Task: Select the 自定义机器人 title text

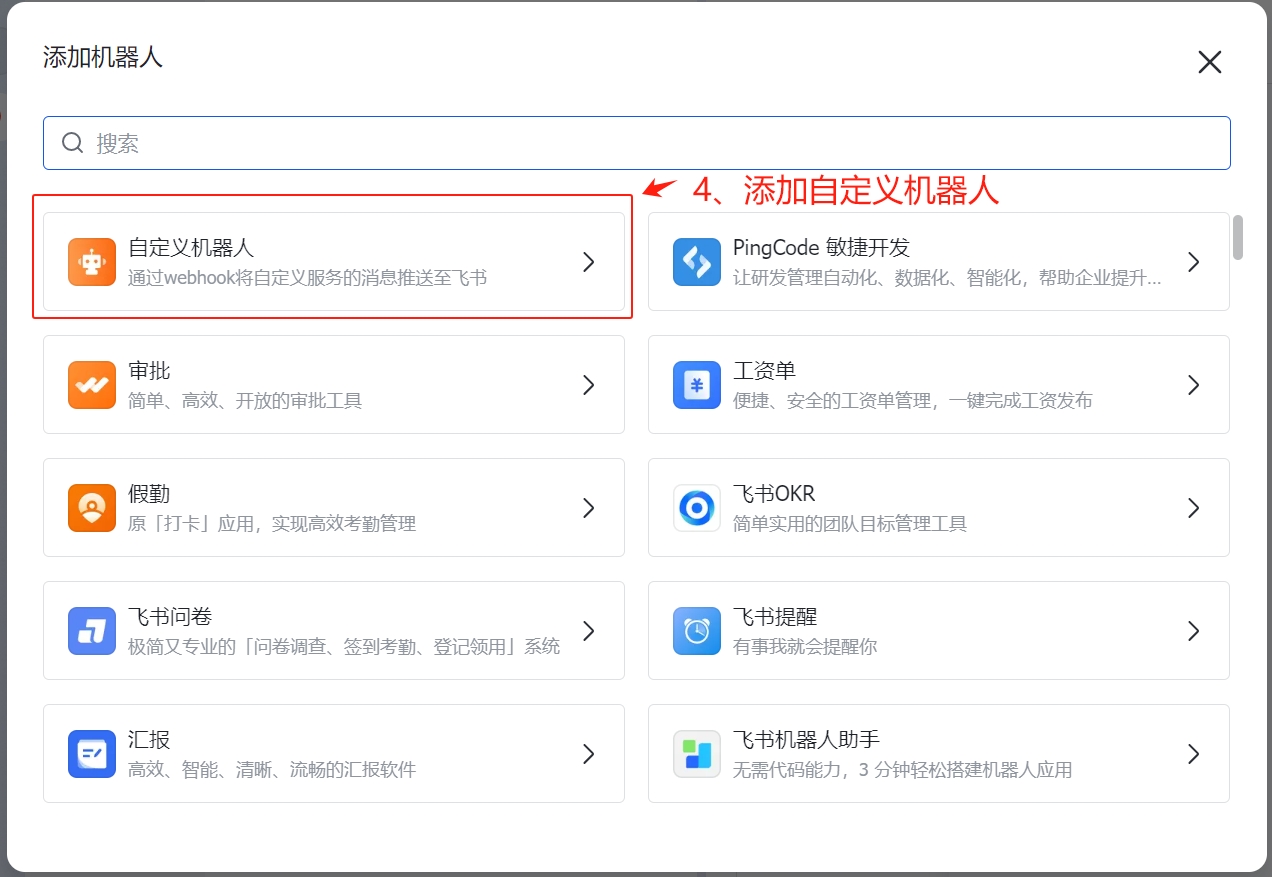Action: click(x=191, y=248)
